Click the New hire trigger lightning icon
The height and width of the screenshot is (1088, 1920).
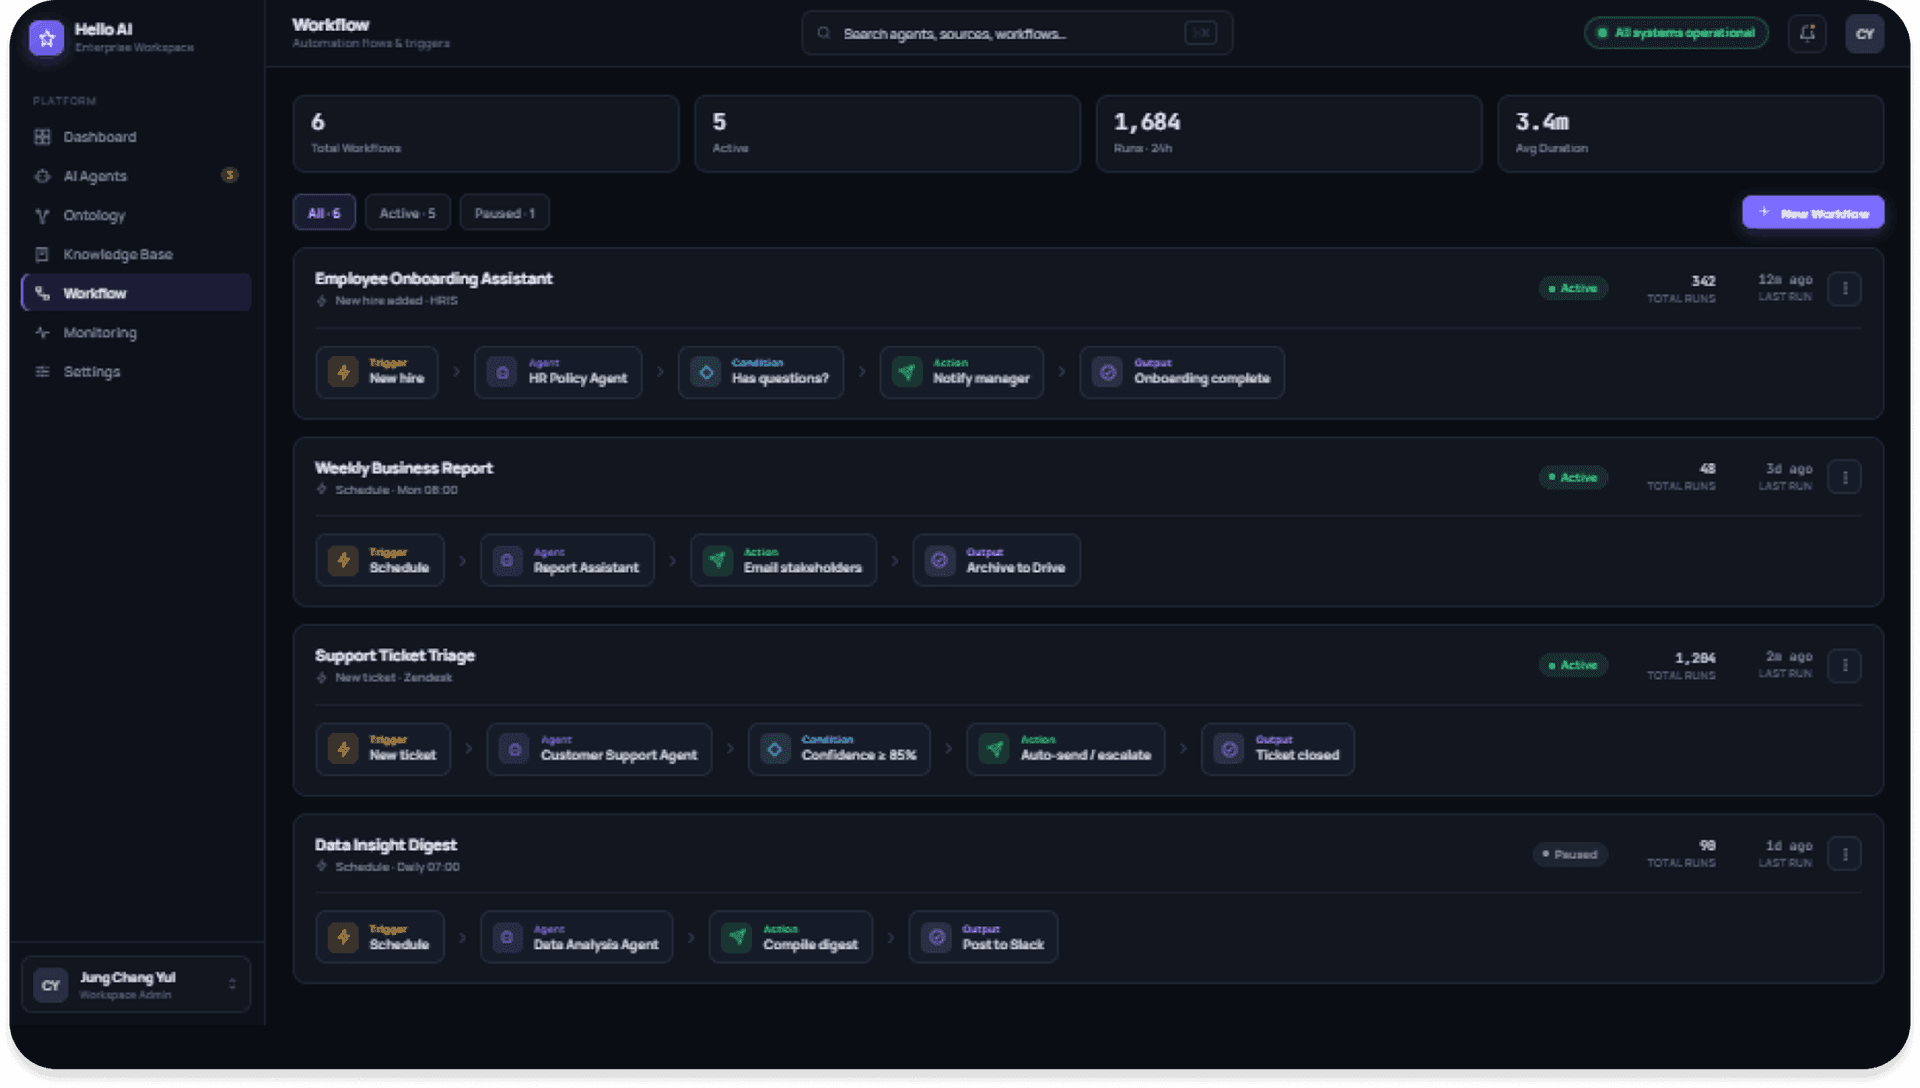pyautogui.click(x=343, y=373)
